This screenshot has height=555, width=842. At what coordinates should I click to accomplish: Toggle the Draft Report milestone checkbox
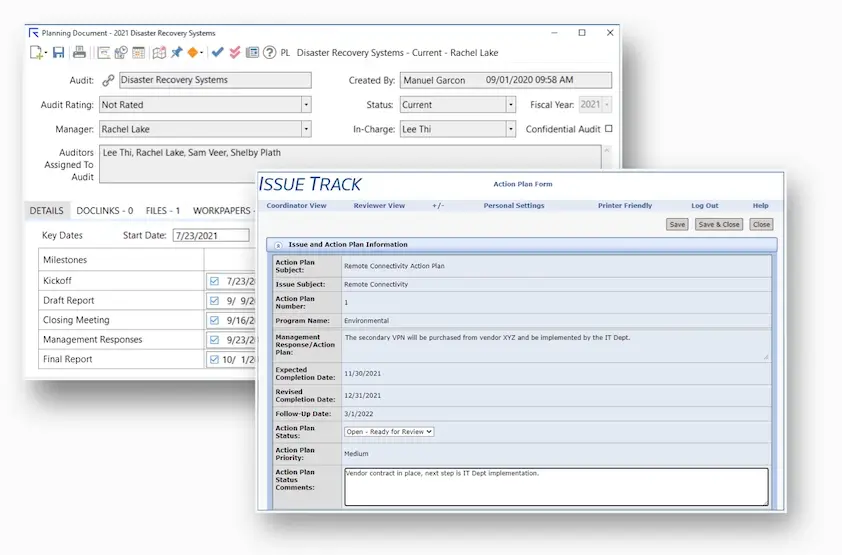pyautogui.click(x=214, y=301)
